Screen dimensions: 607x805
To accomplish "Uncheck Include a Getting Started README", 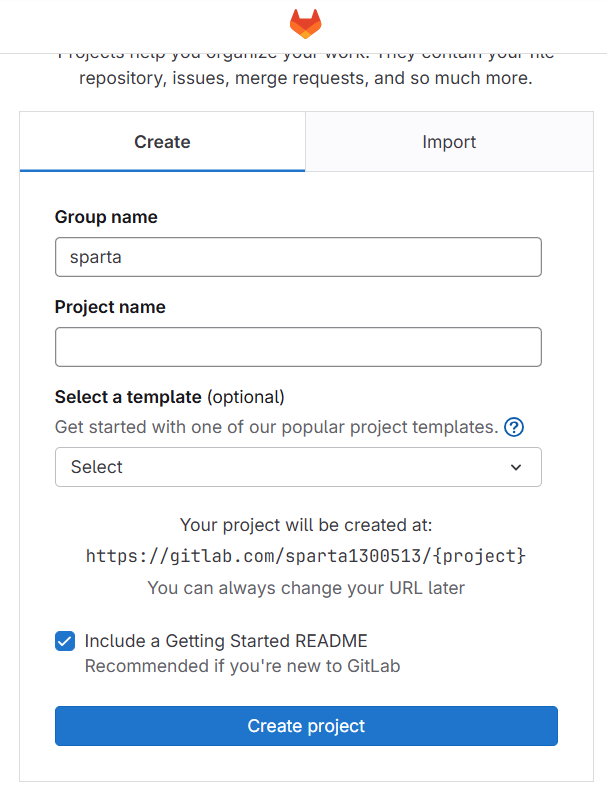I will click(65, 641).
